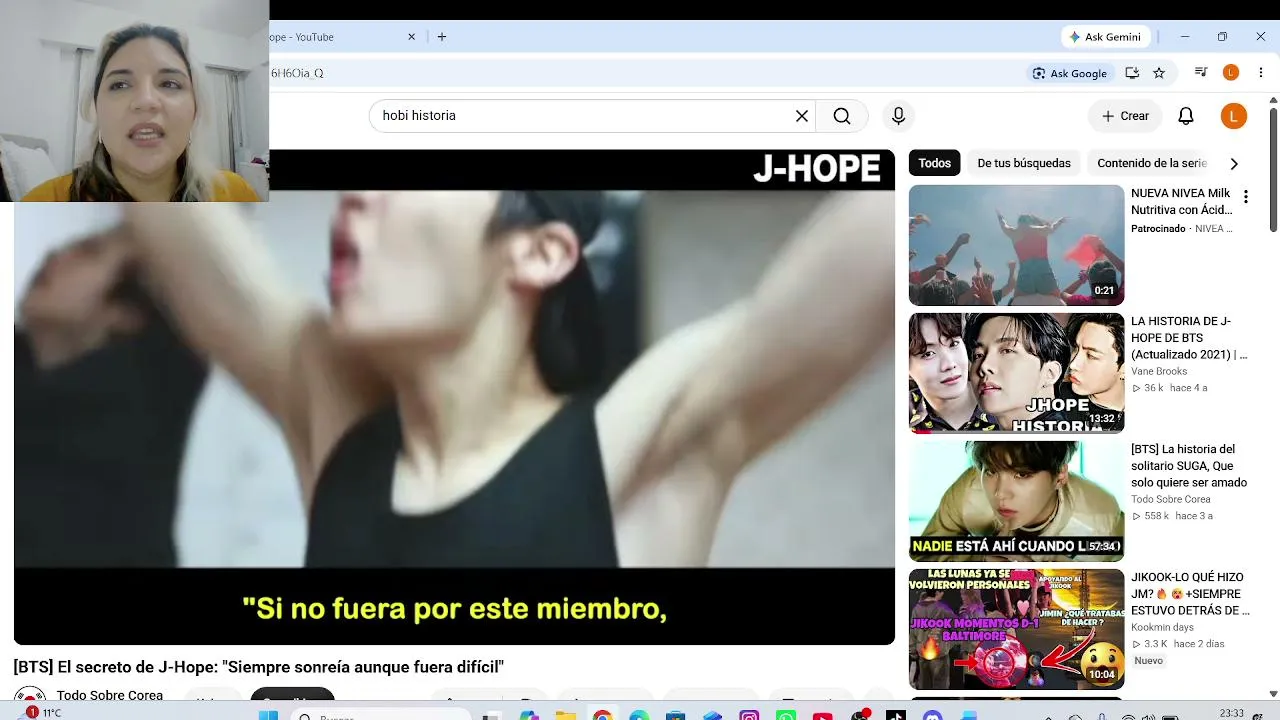Open the Chrome profile avatar in toolbar
Screen dimensions: 1280x720
pyautogui.click(x=1231, y=73)
